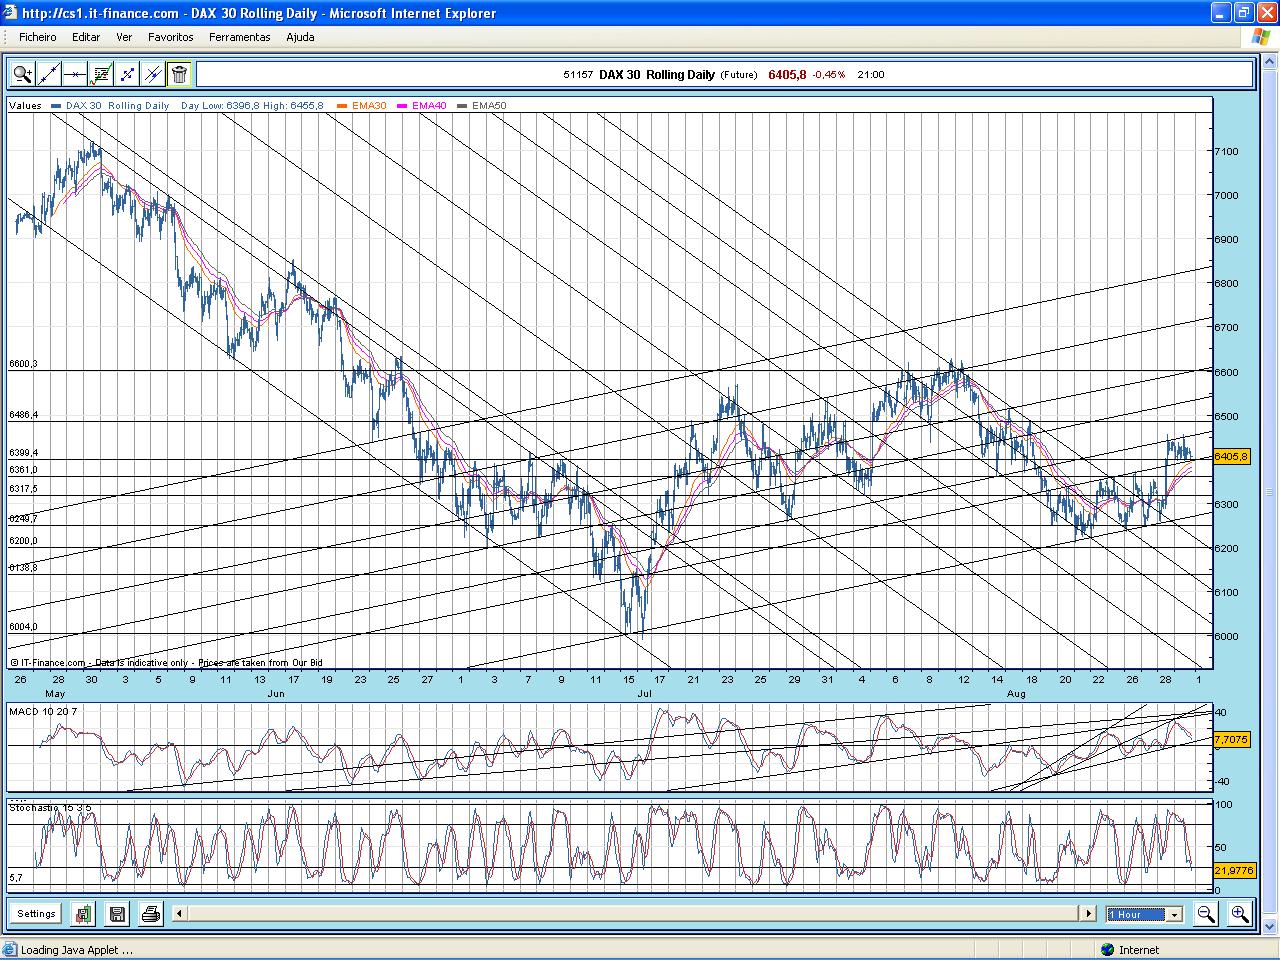
Task: Open the 1 Hour timeframe dropdown
Action: 1144,914
